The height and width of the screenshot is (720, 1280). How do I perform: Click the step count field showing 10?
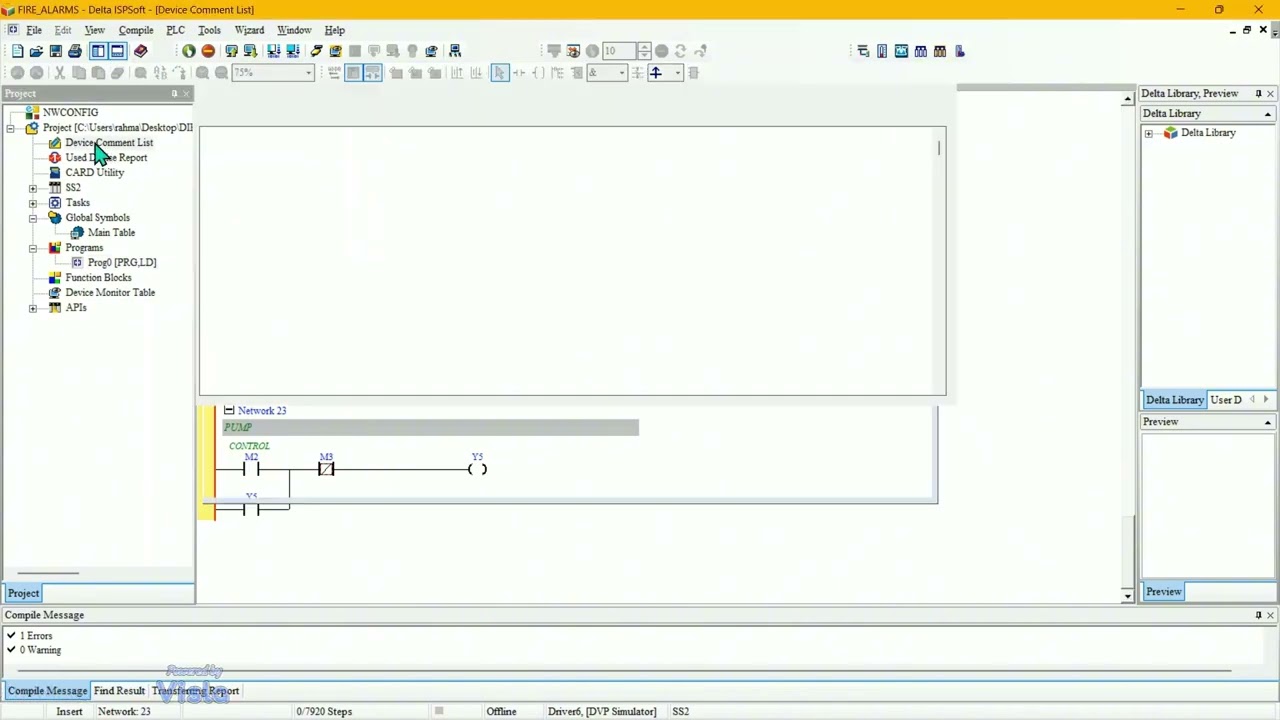tap(618, 51)
